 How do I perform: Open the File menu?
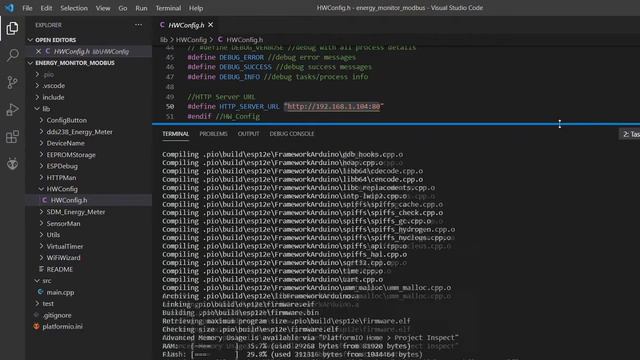tap(27, 8)
